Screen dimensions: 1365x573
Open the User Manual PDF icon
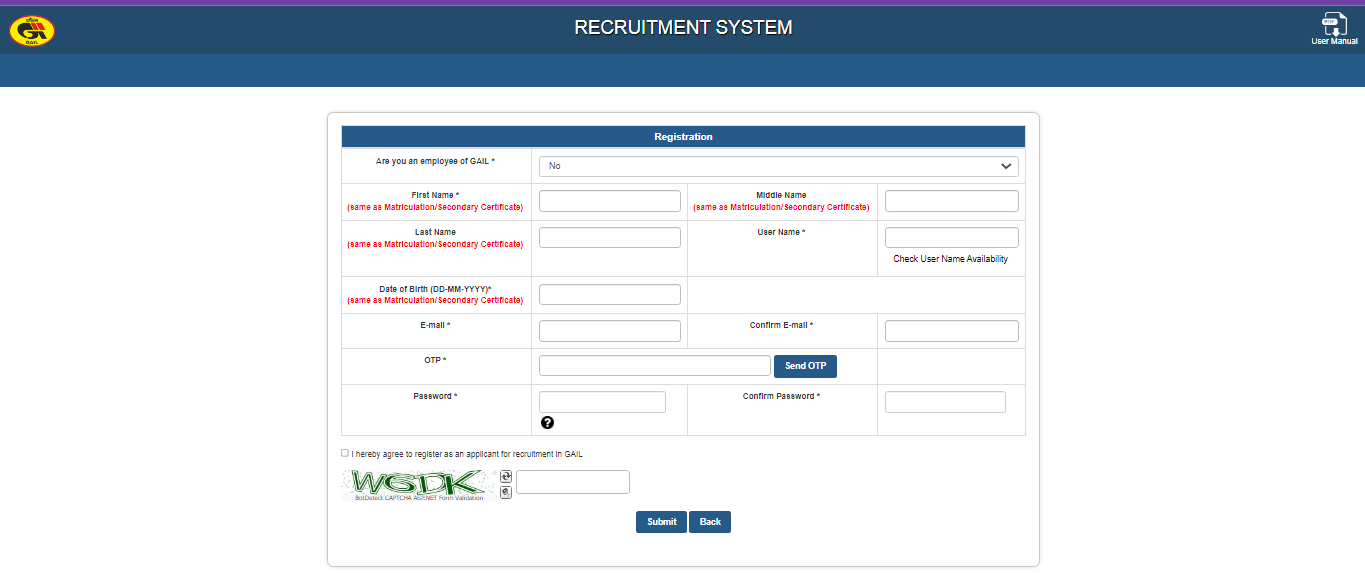click(1334, 24)
